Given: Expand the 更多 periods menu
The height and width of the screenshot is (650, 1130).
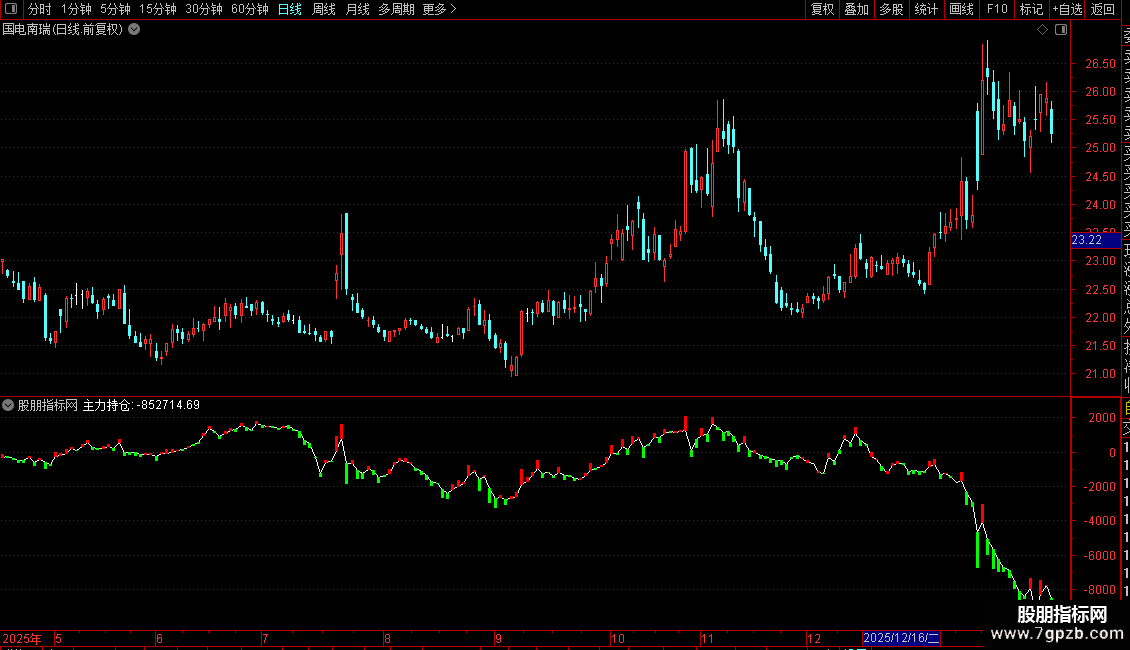Looking at the screenshot, I should pyautogui.click(x=440, y=9).
